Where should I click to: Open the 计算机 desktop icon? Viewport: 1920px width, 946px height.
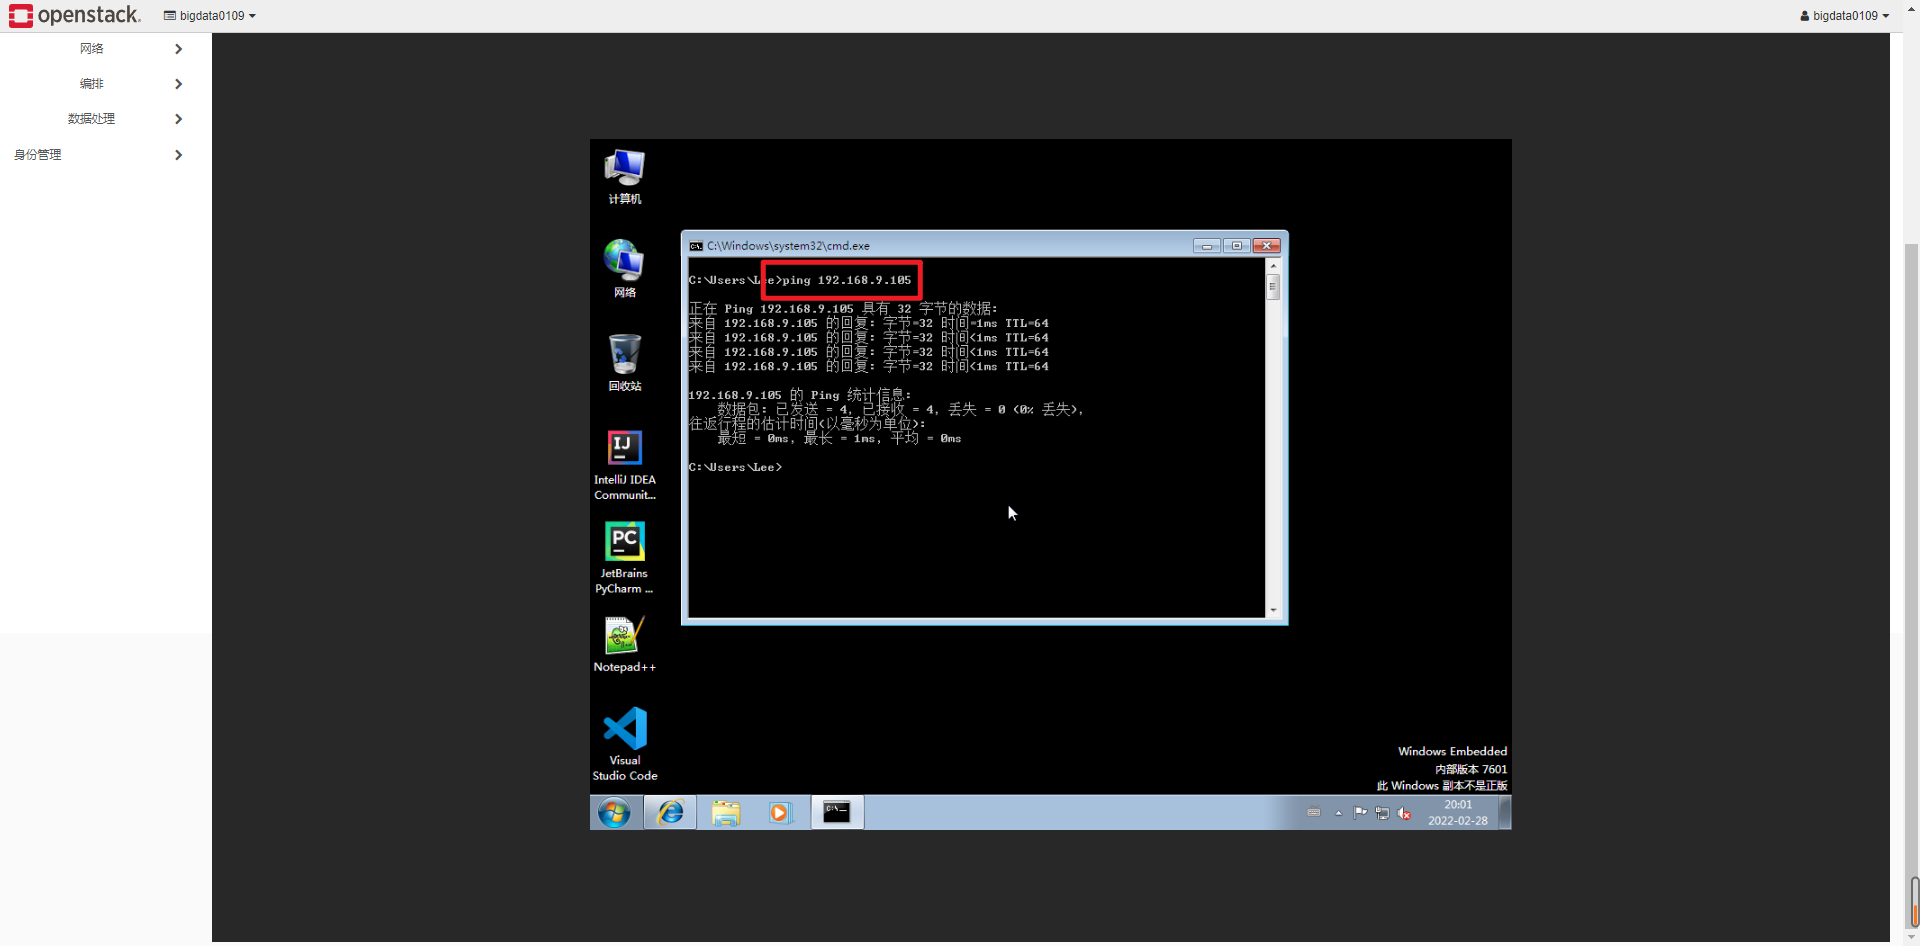pyautogui.click(x=625, y=176)
